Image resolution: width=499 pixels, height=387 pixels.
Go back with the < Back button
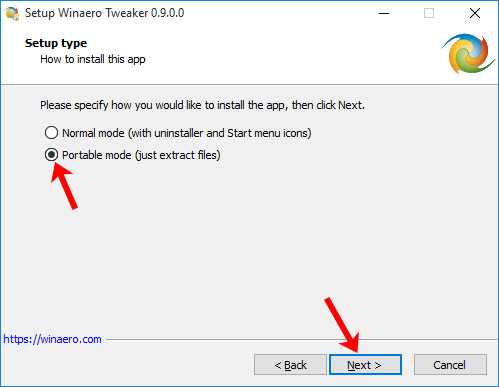[290, 365]
